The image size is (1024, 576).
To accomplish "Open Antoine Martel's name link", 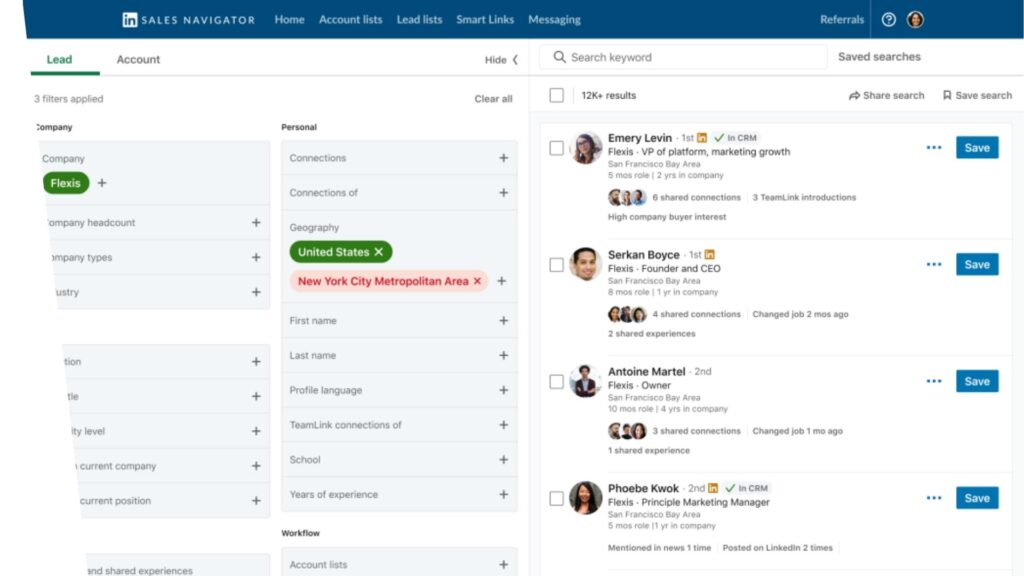I will tap(647, 372).
